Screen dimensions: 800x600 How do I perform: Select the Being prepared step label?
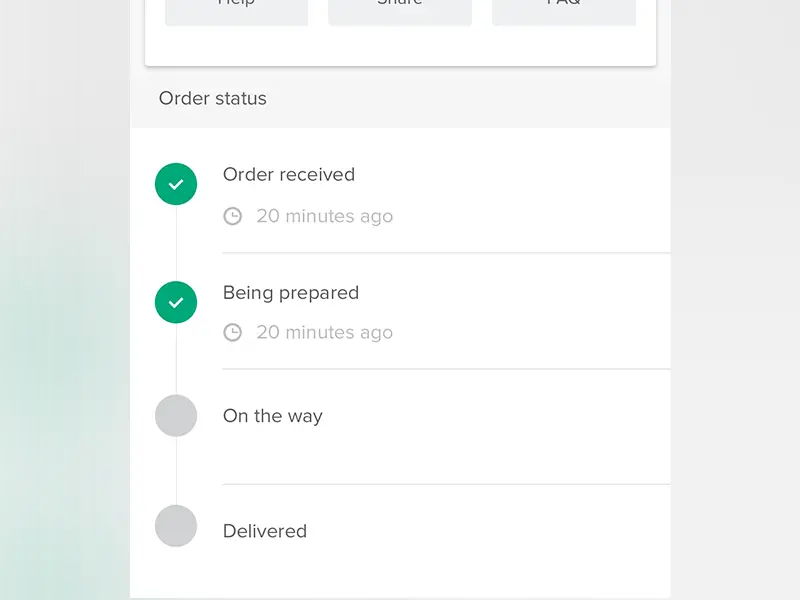coord(291,293)
